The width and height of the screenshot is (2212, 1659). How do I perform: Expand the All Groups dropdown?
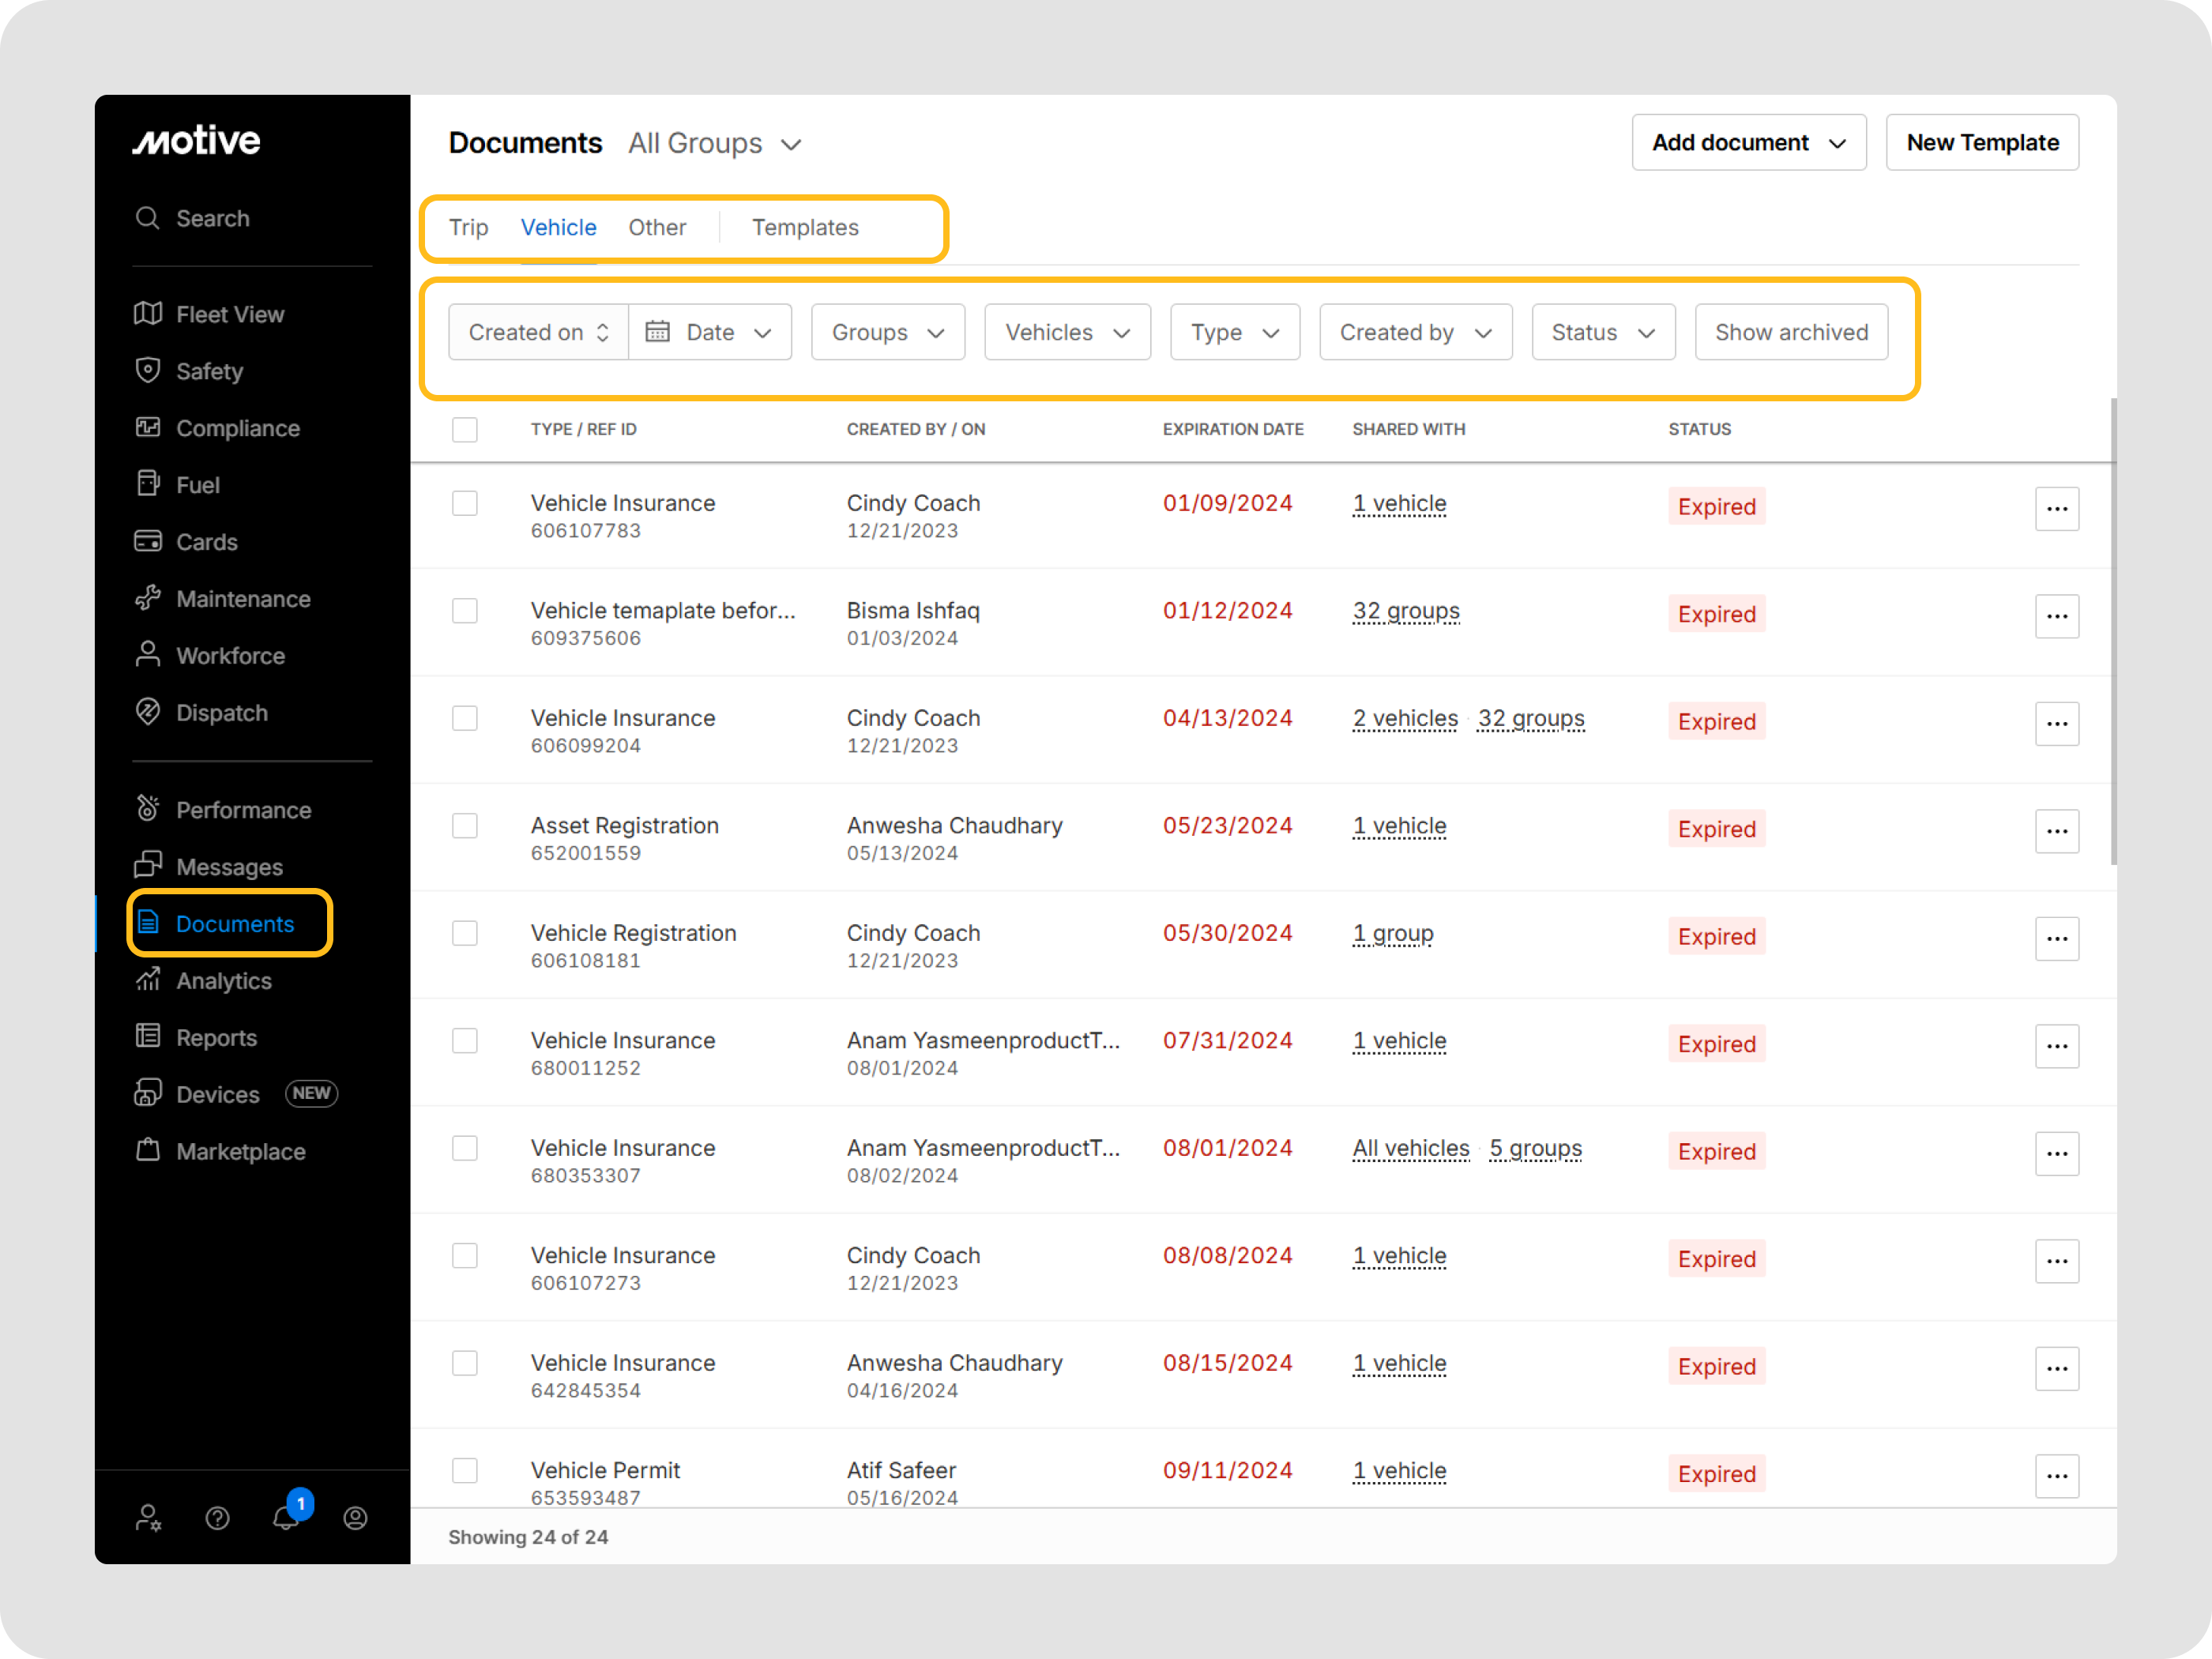(715, 144)
